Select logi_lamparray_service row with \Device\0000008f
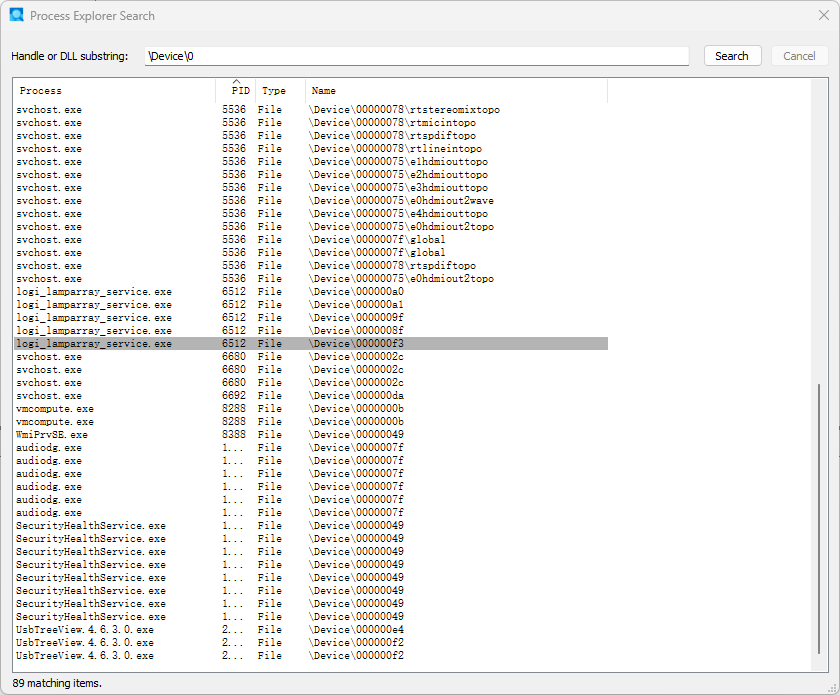The width and height of the screenshot is (840, 695). [311, 331]
